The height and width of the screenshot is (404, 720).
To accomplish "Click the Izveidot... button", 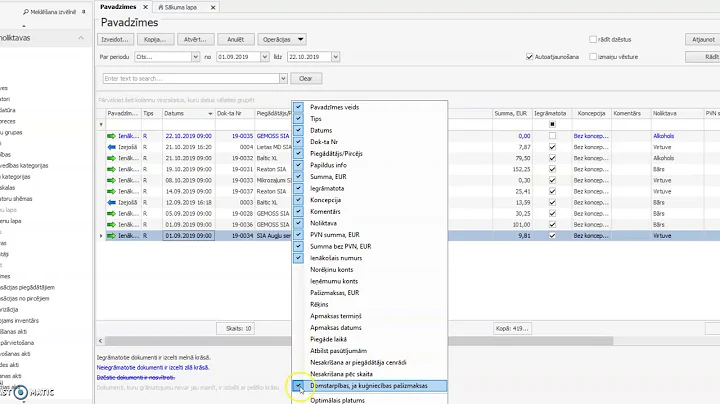I will click(x=115, y=39).
